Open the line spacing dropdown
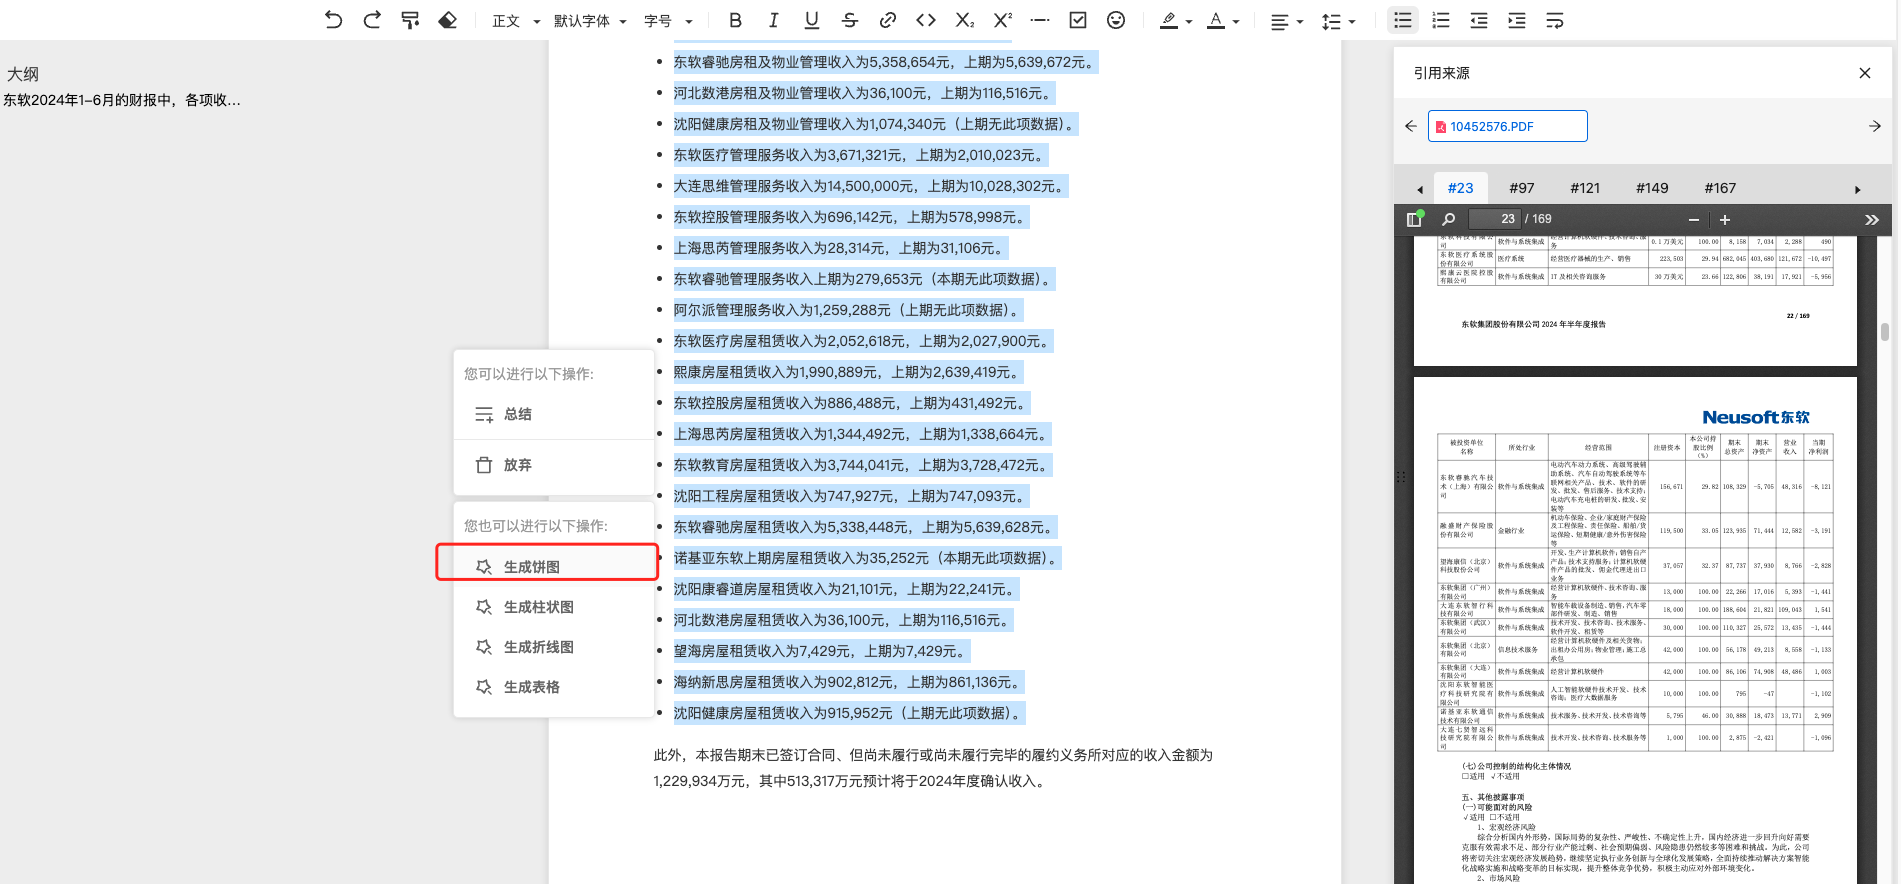This screenshot has width=1901, height=884. click(1338, 21)
